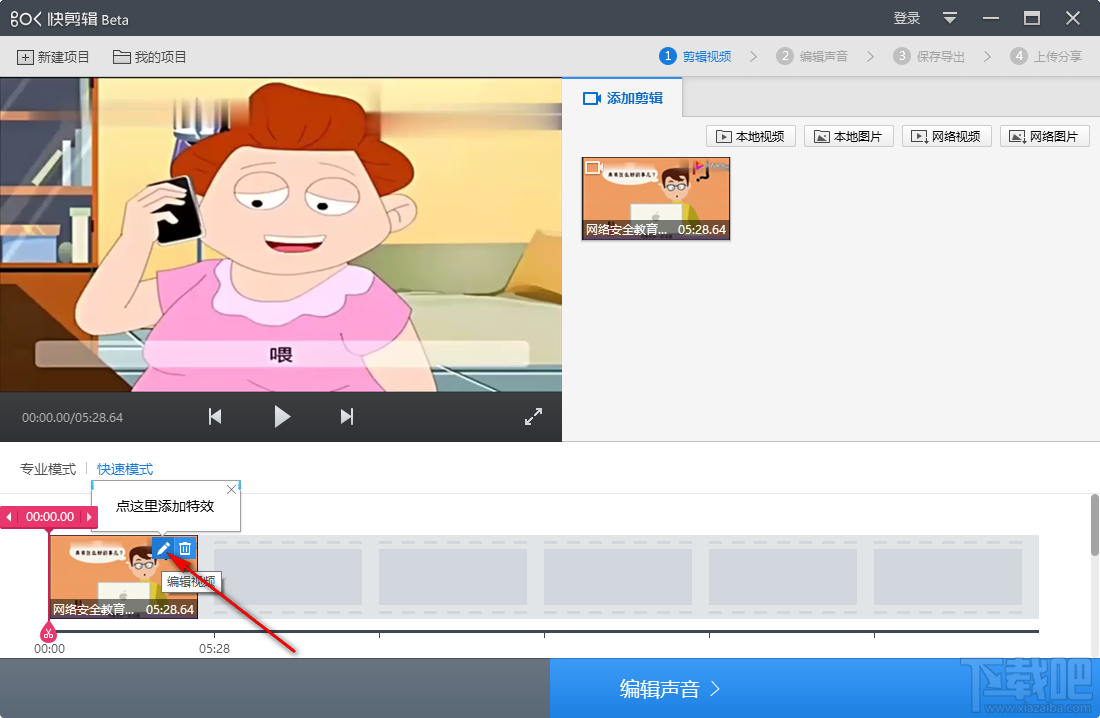Jump to next frame button
The height and width of the screenshot is (718, 1100).
[347, 417]
